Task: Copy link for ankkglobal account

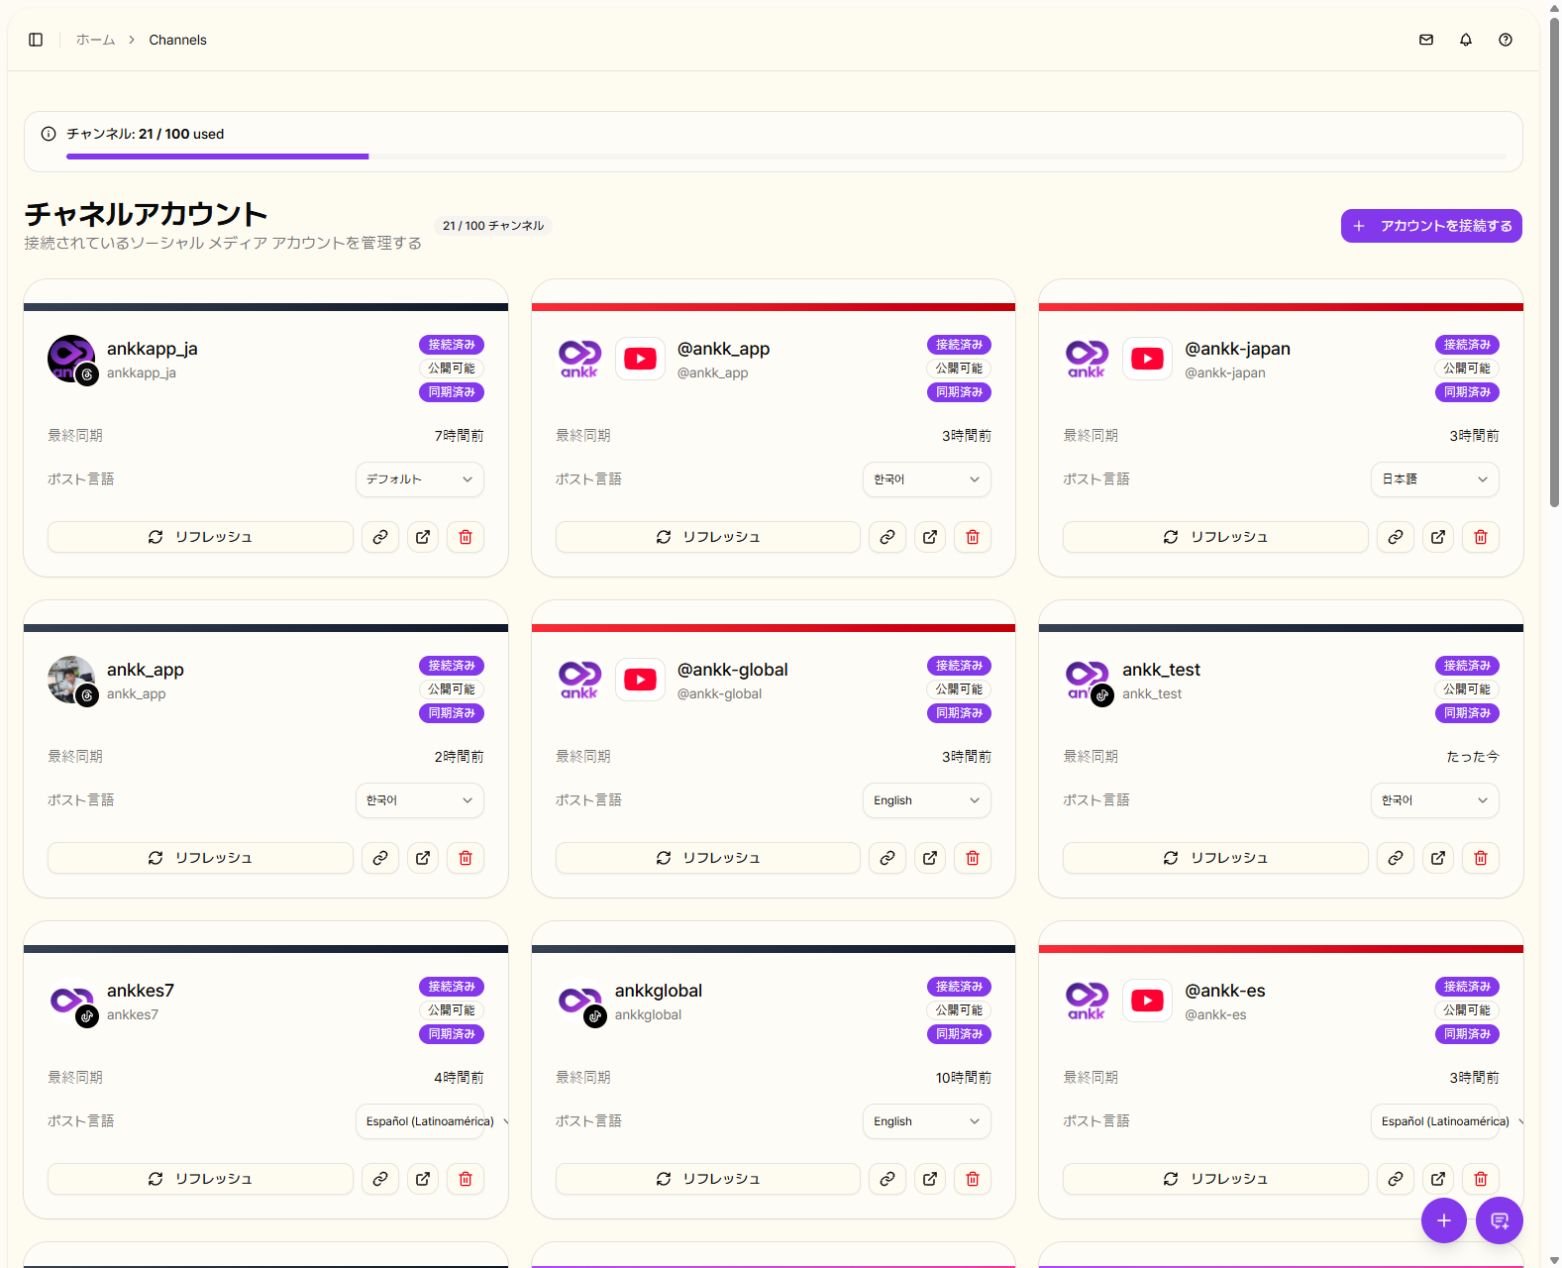Action: 887,1179
